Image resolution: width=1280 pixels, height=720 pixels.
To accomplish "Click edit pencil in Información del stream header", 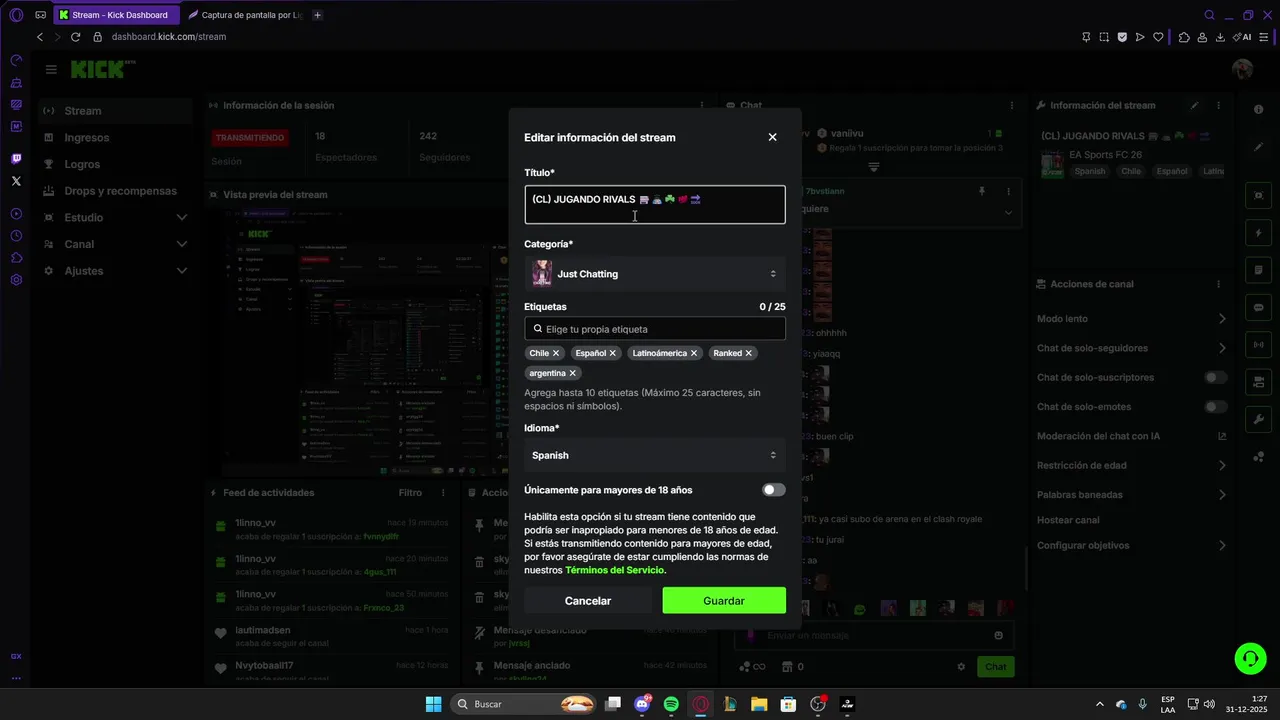I will coord(1194,105).
